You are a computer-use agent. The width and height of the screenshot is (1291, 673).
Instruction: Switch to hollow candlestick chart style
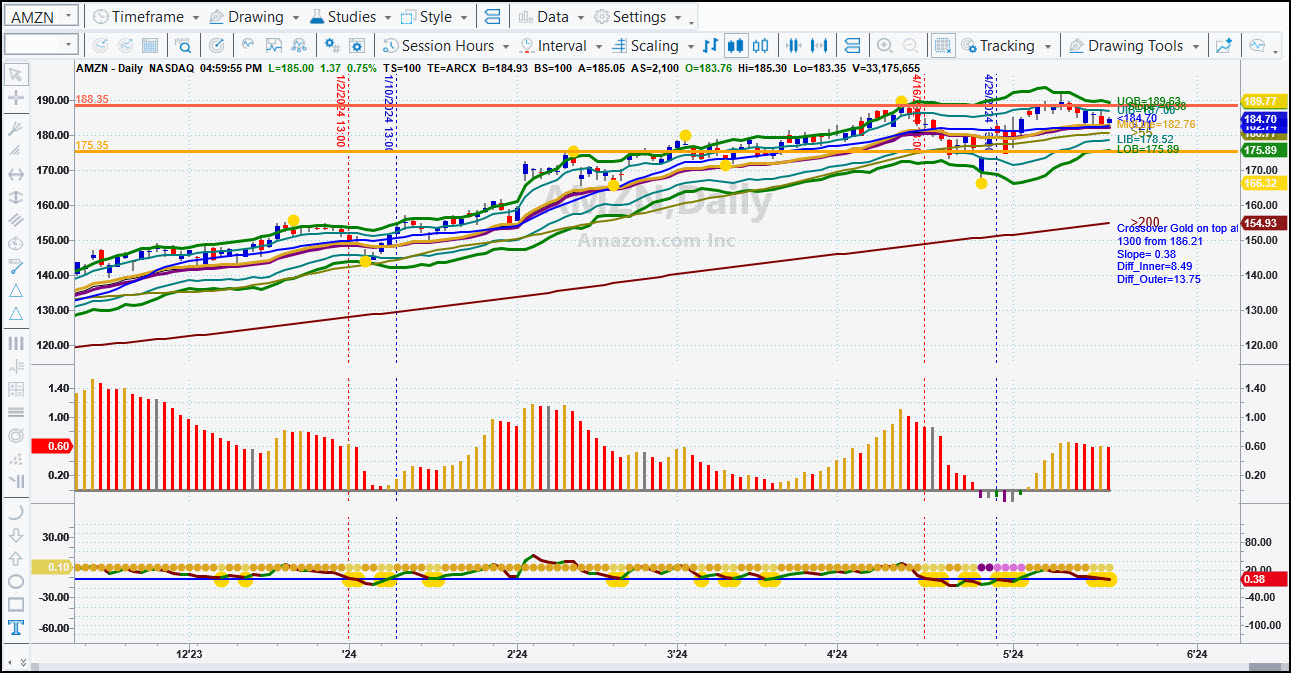[761, 45]
